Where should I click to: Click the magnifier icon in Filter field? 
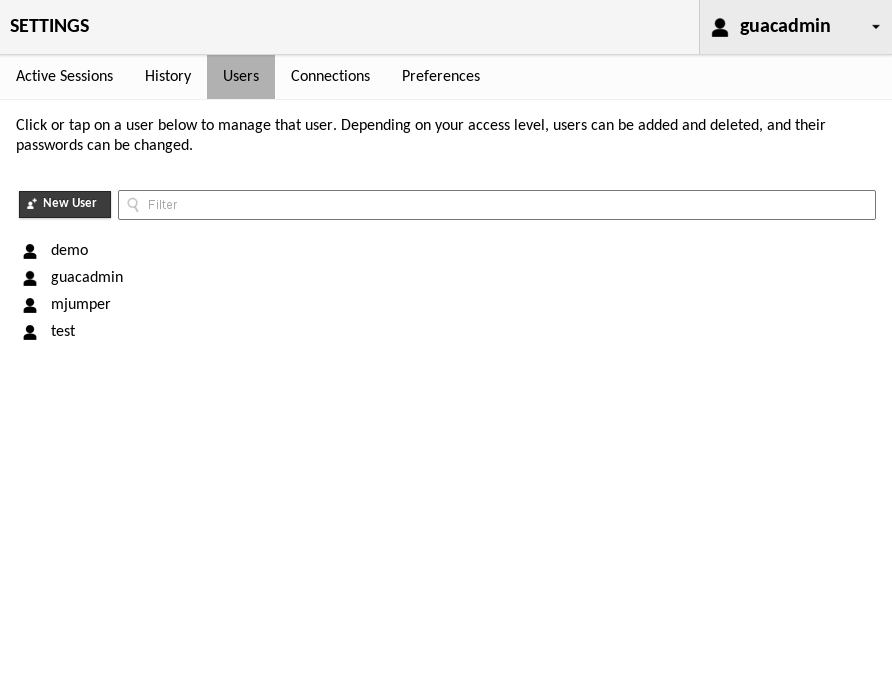pyautogui.click(x=133, y=205)
